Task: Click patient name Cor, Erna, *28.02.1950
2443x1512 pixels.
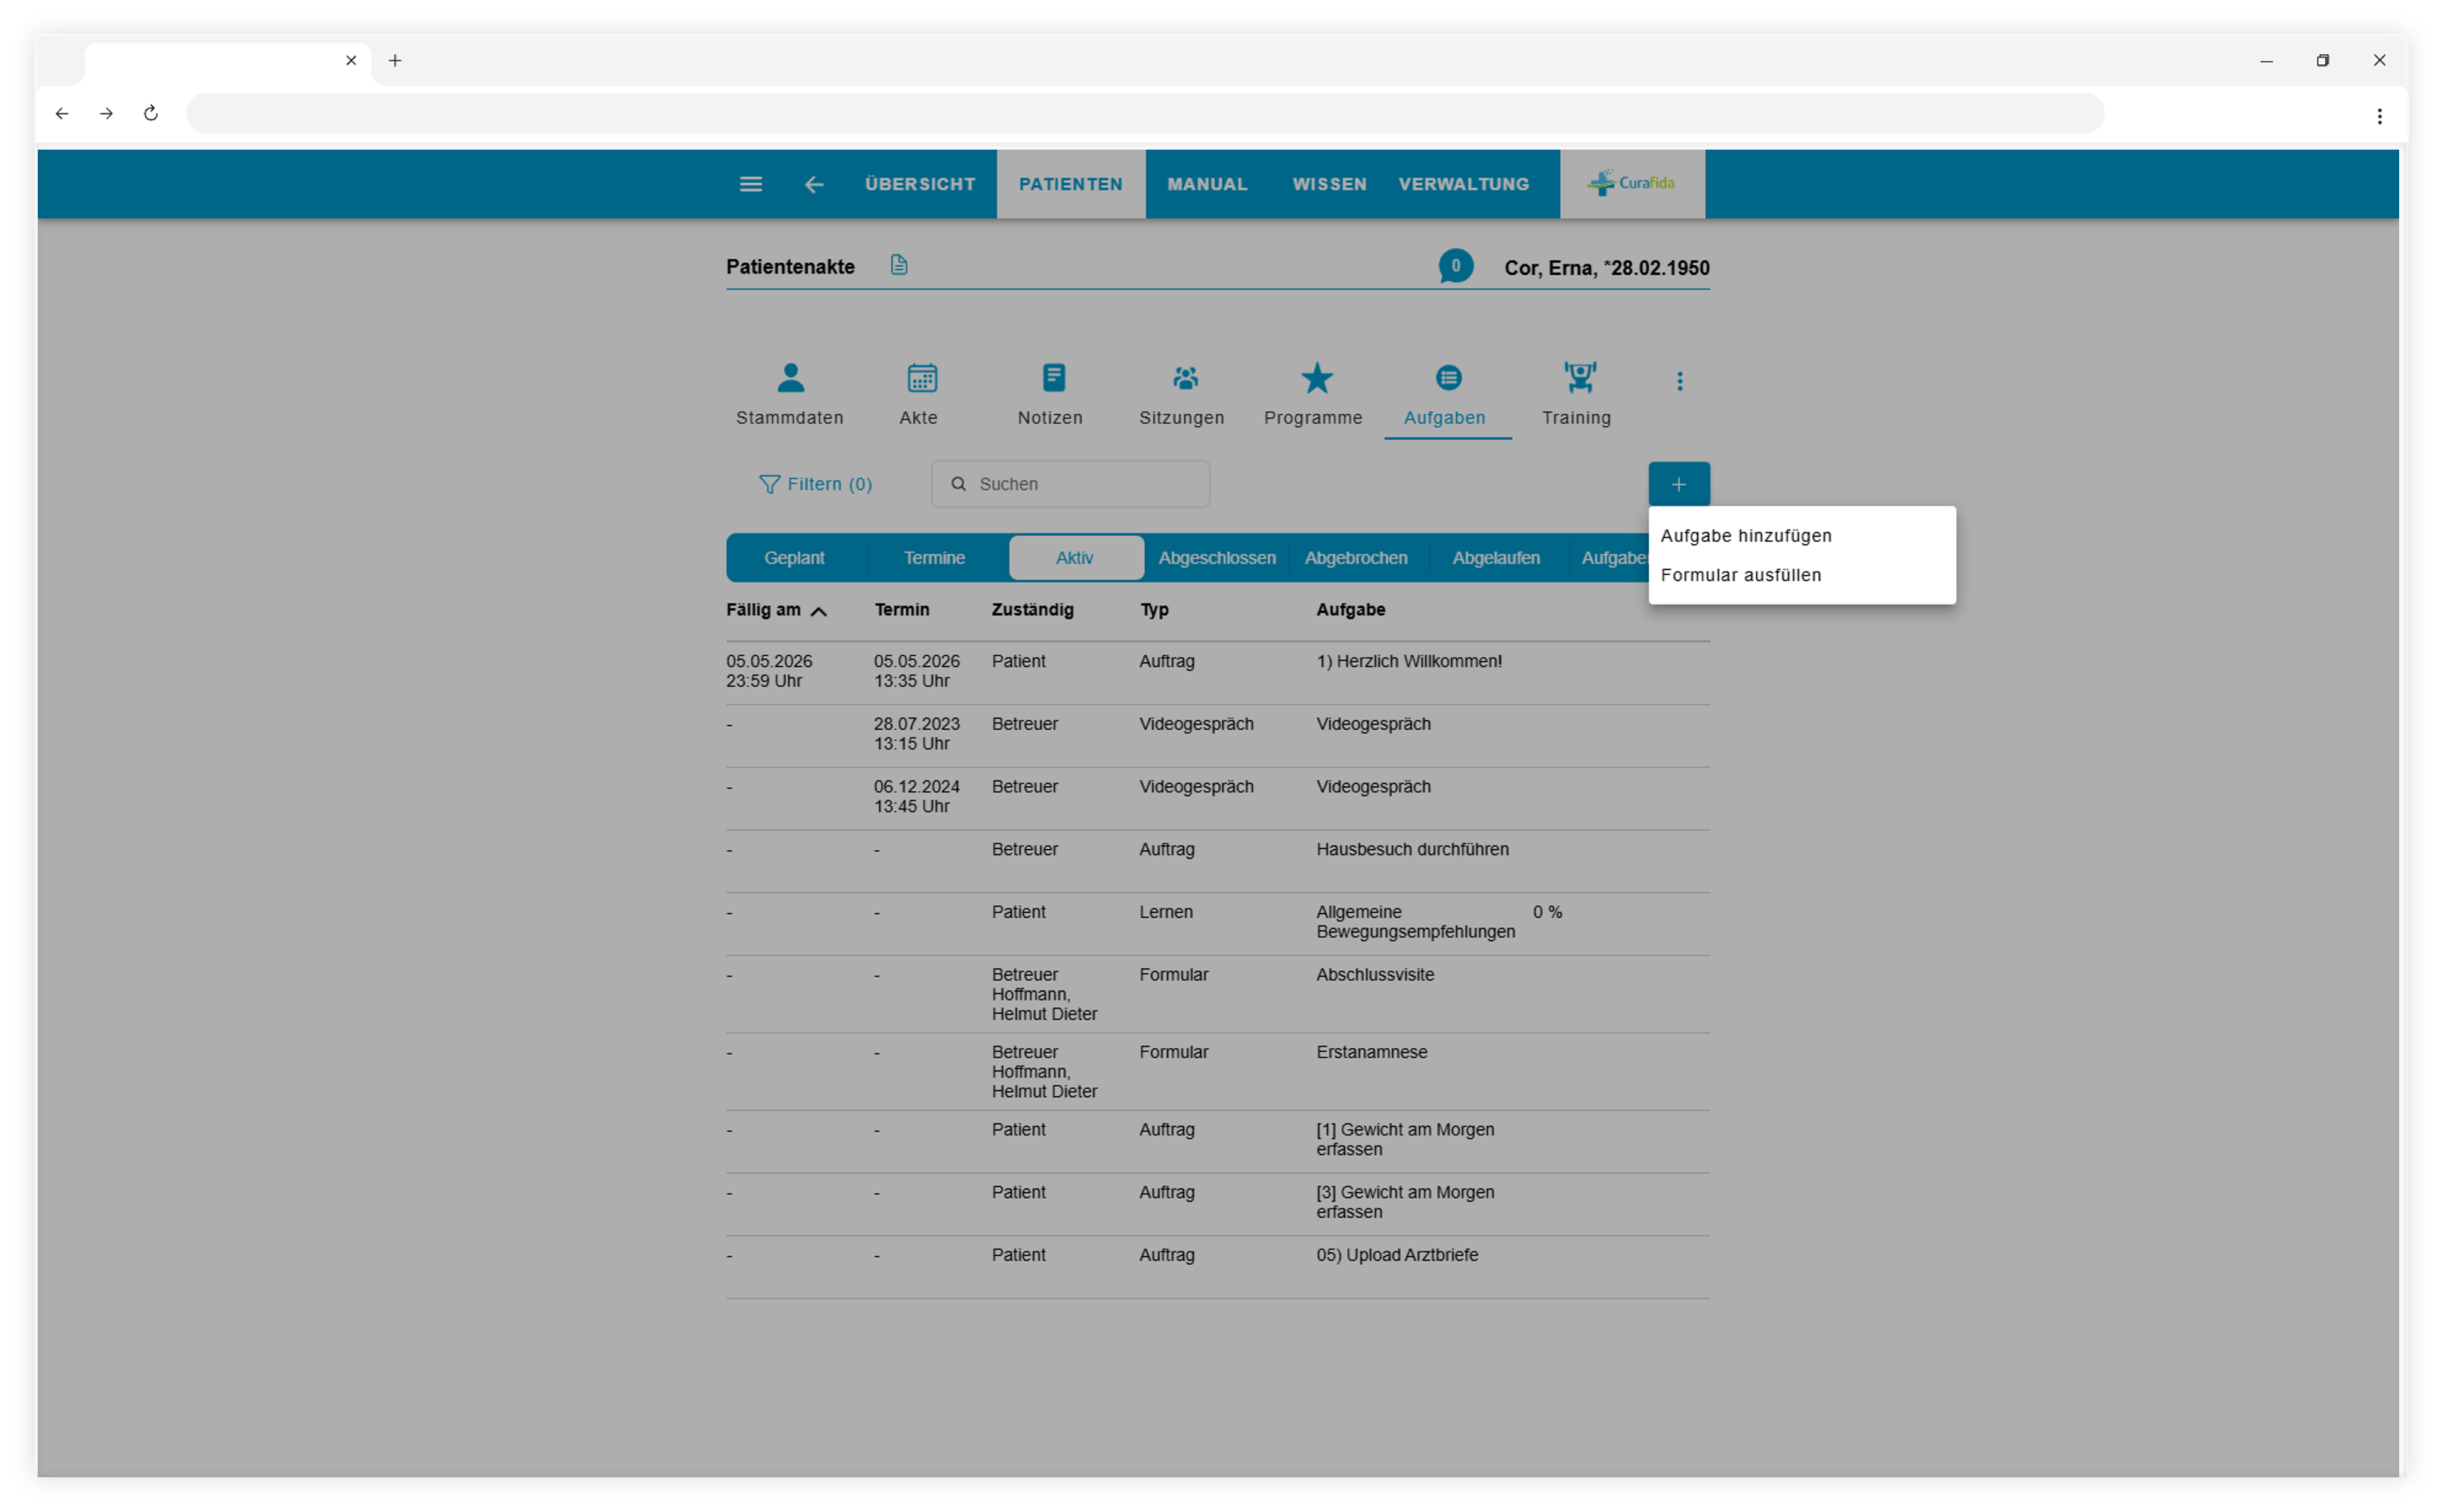Action: 1606,268
